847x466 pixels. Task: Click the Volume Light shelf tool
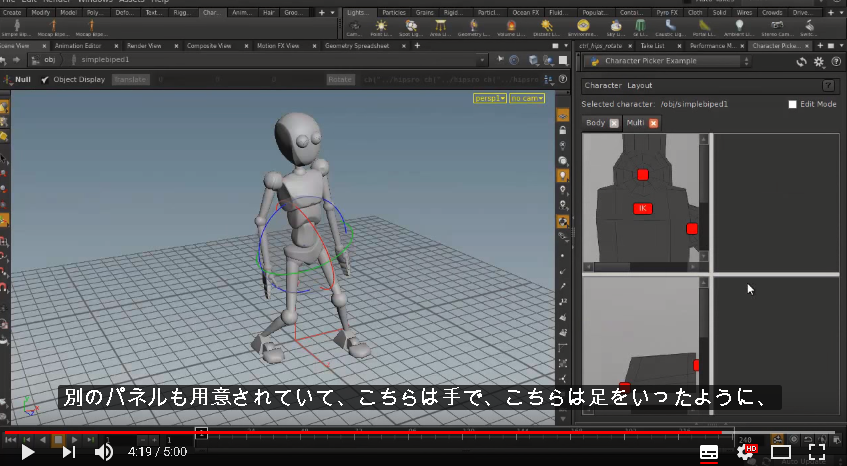510,28
